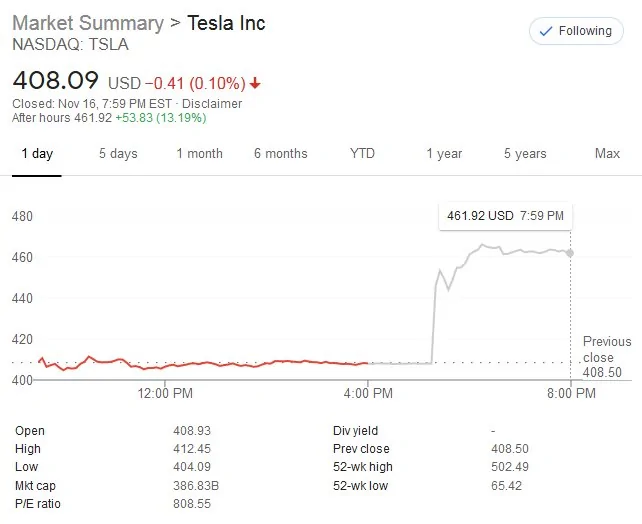Click the Previous close label on chart
The width and height of the screenshot is (642, 524).
[607, 349]
